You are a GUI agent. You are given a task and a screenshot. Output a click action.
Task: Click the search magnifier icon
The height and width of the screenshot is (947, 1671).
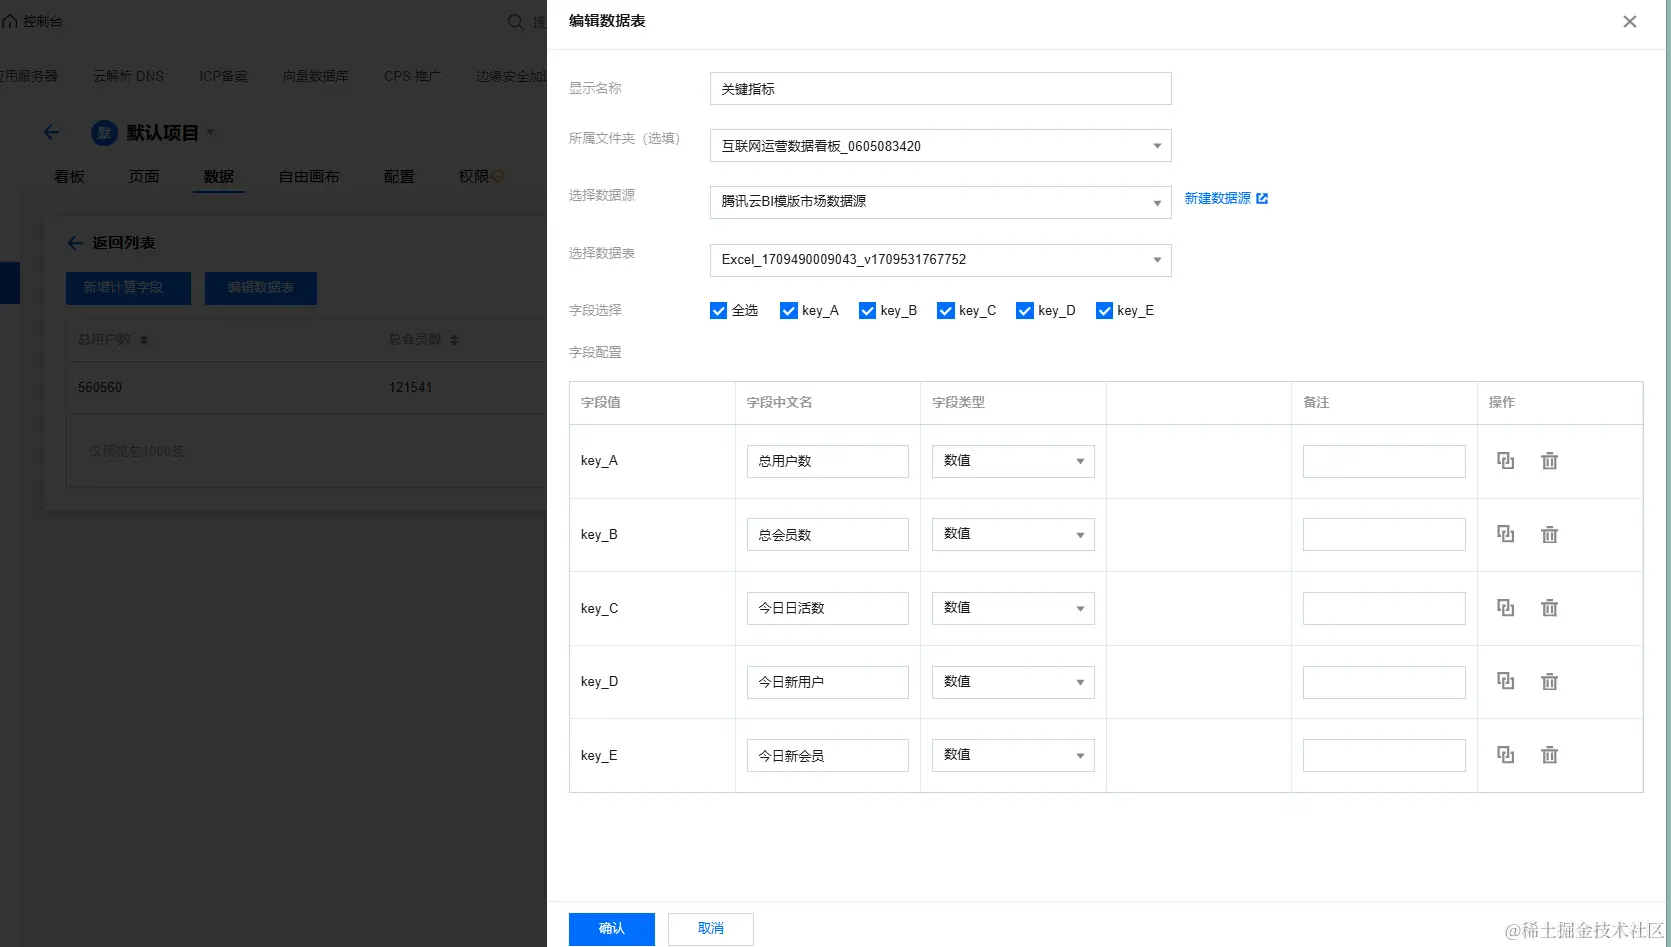[x=516, y=21]
